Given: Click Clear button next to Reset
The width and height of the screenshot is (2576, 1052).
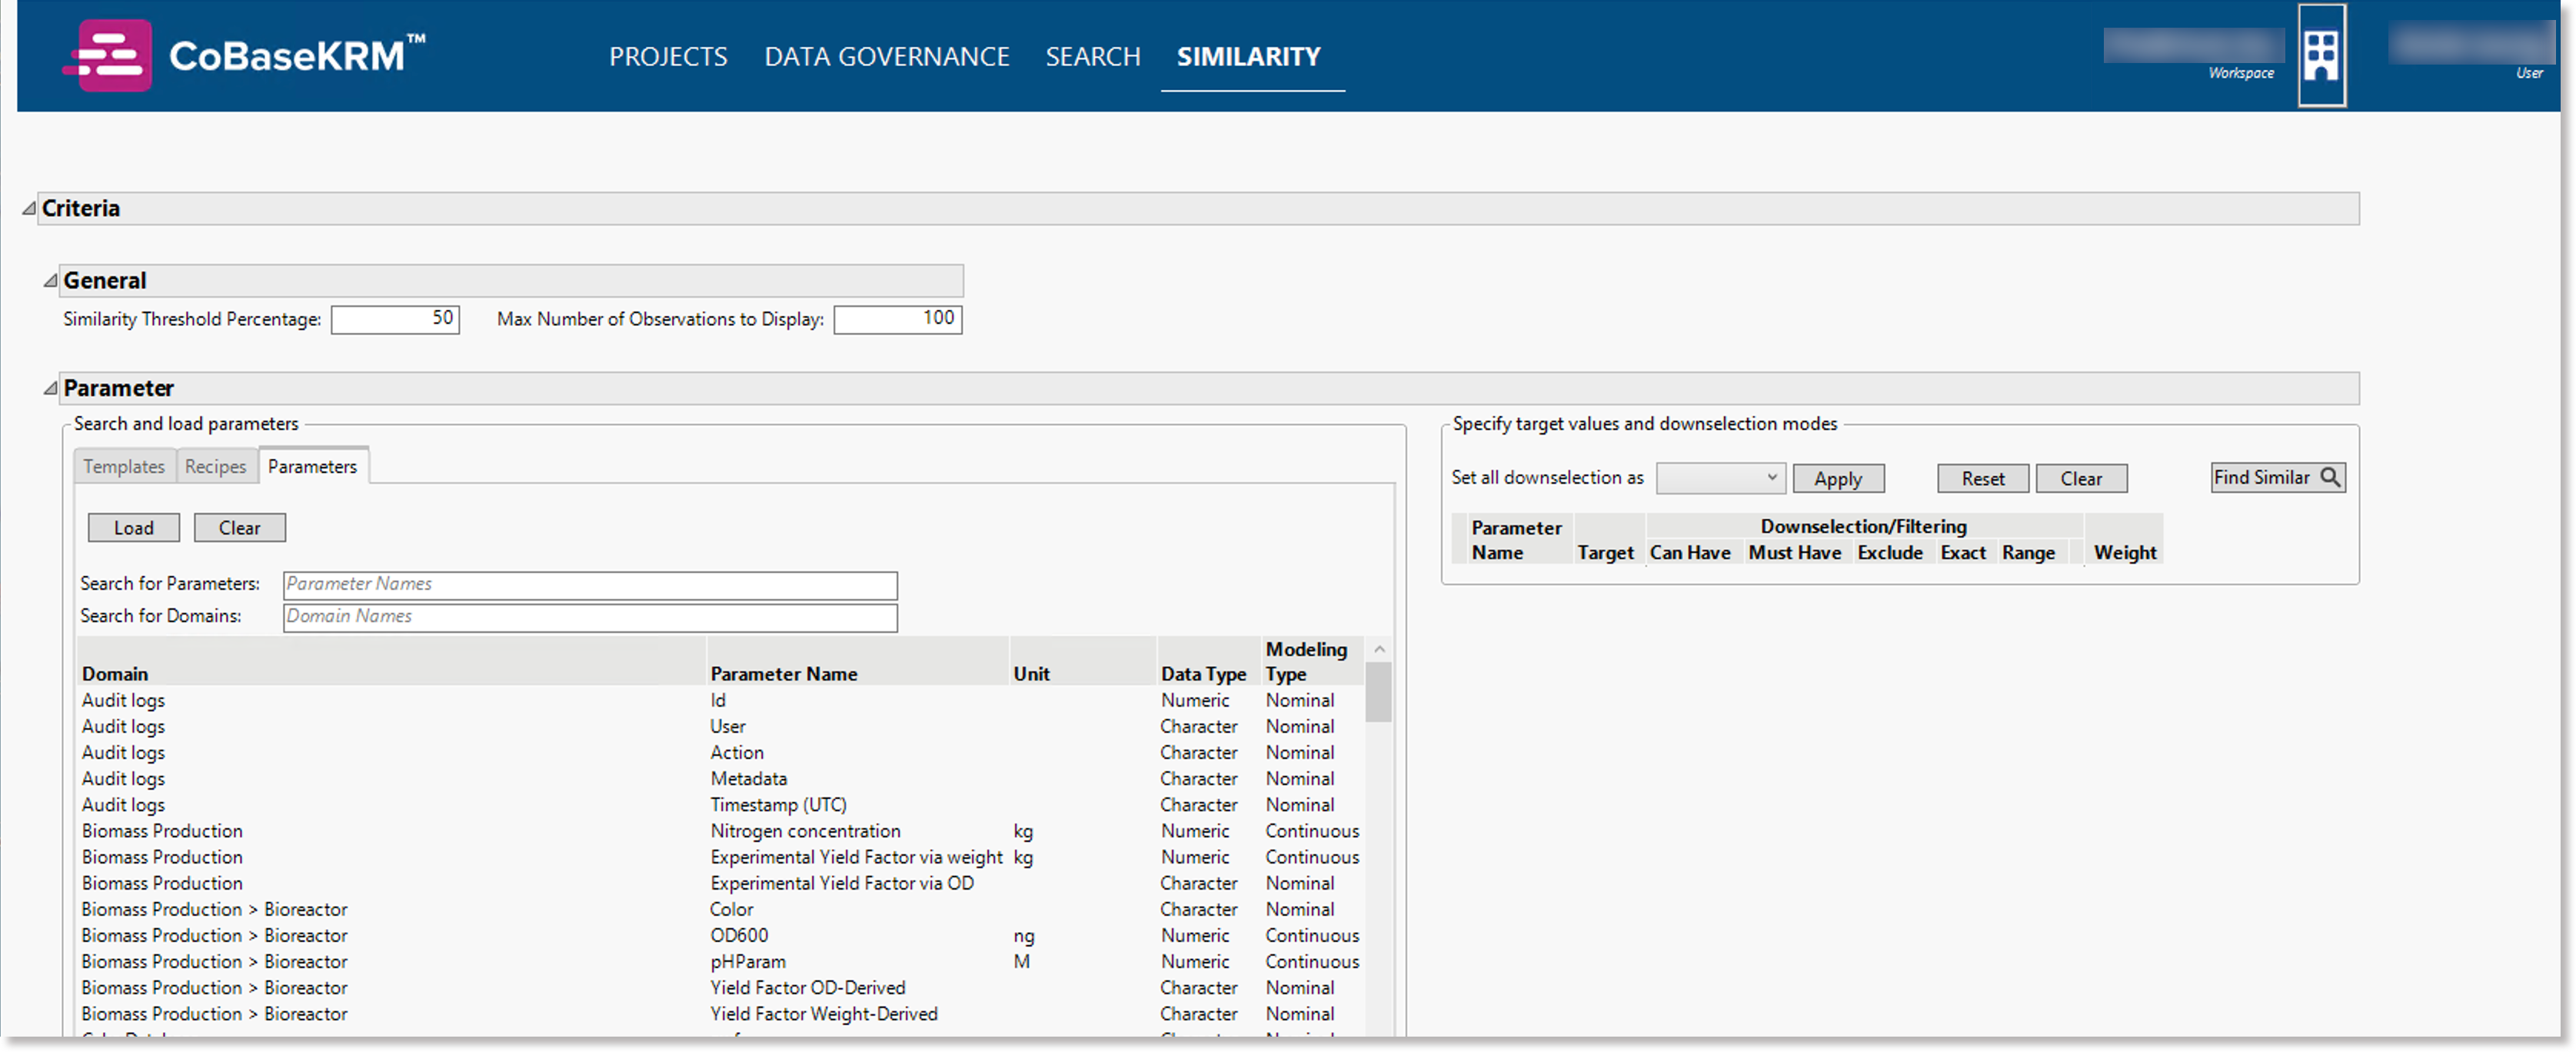Looking at the screenshot, I should (x=2081, y=479).
